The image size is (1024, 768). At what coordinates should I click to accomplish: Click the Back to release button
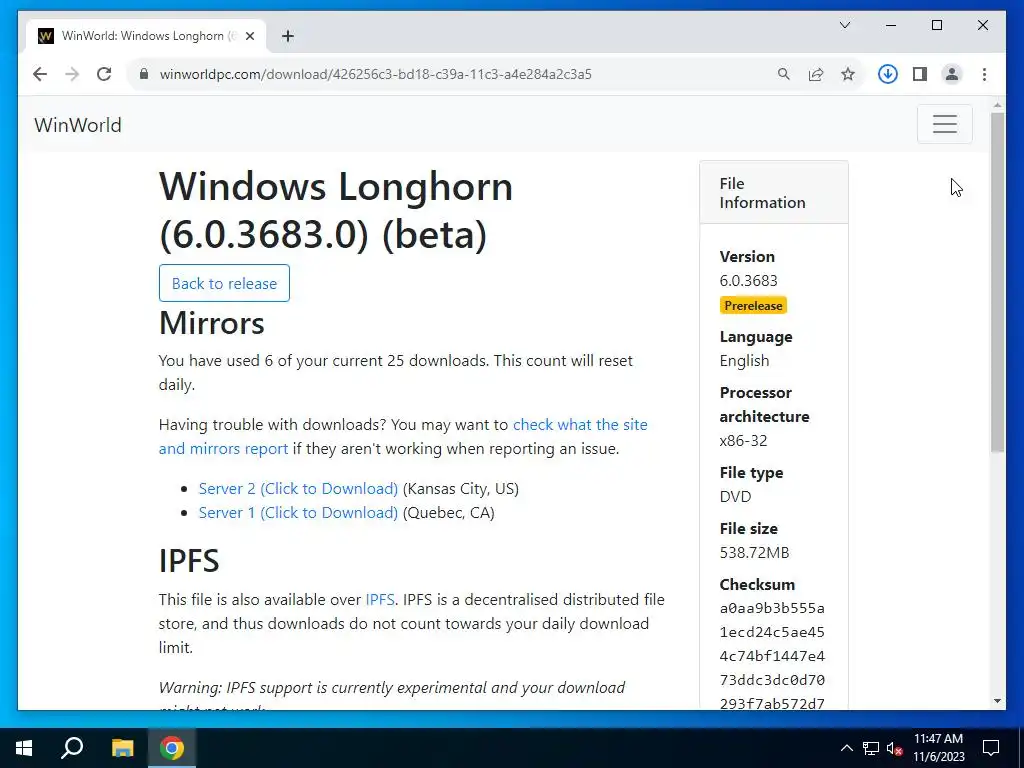(224, 283)
